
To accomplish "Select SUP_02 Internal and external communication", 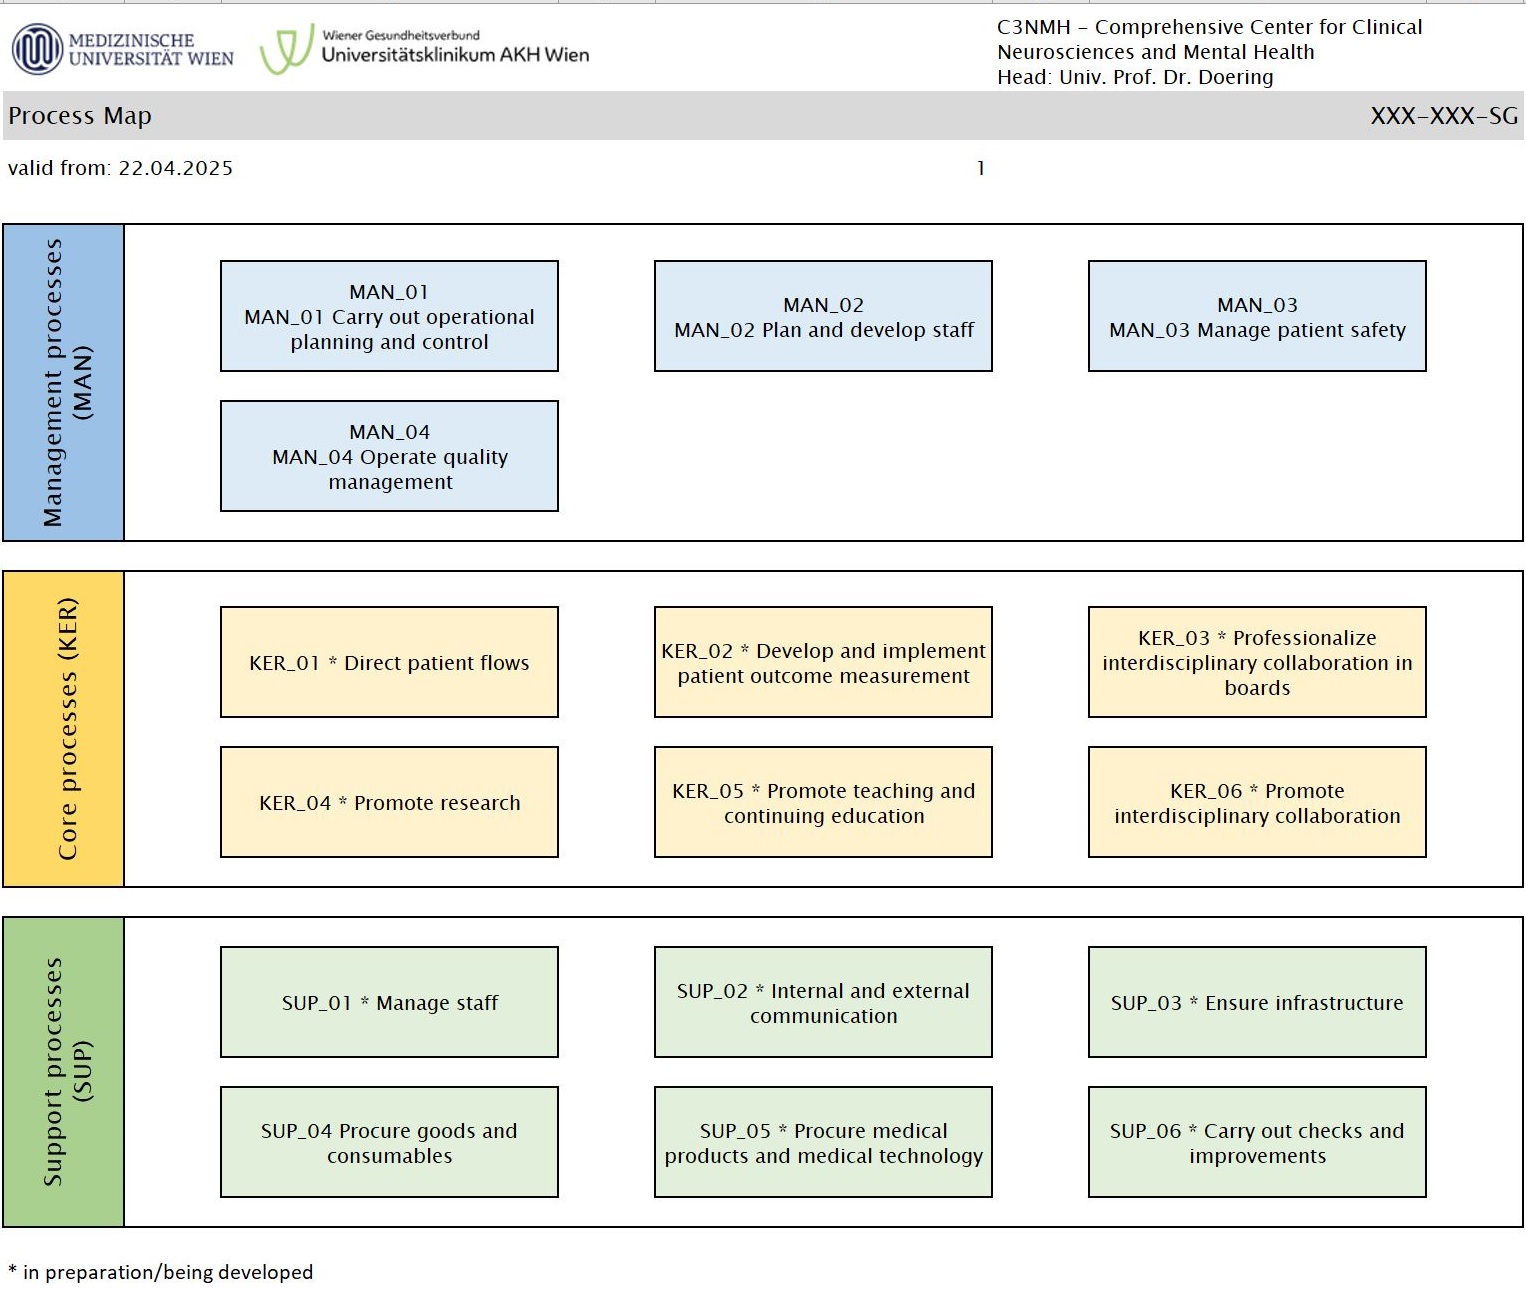I will (823, 1002).
